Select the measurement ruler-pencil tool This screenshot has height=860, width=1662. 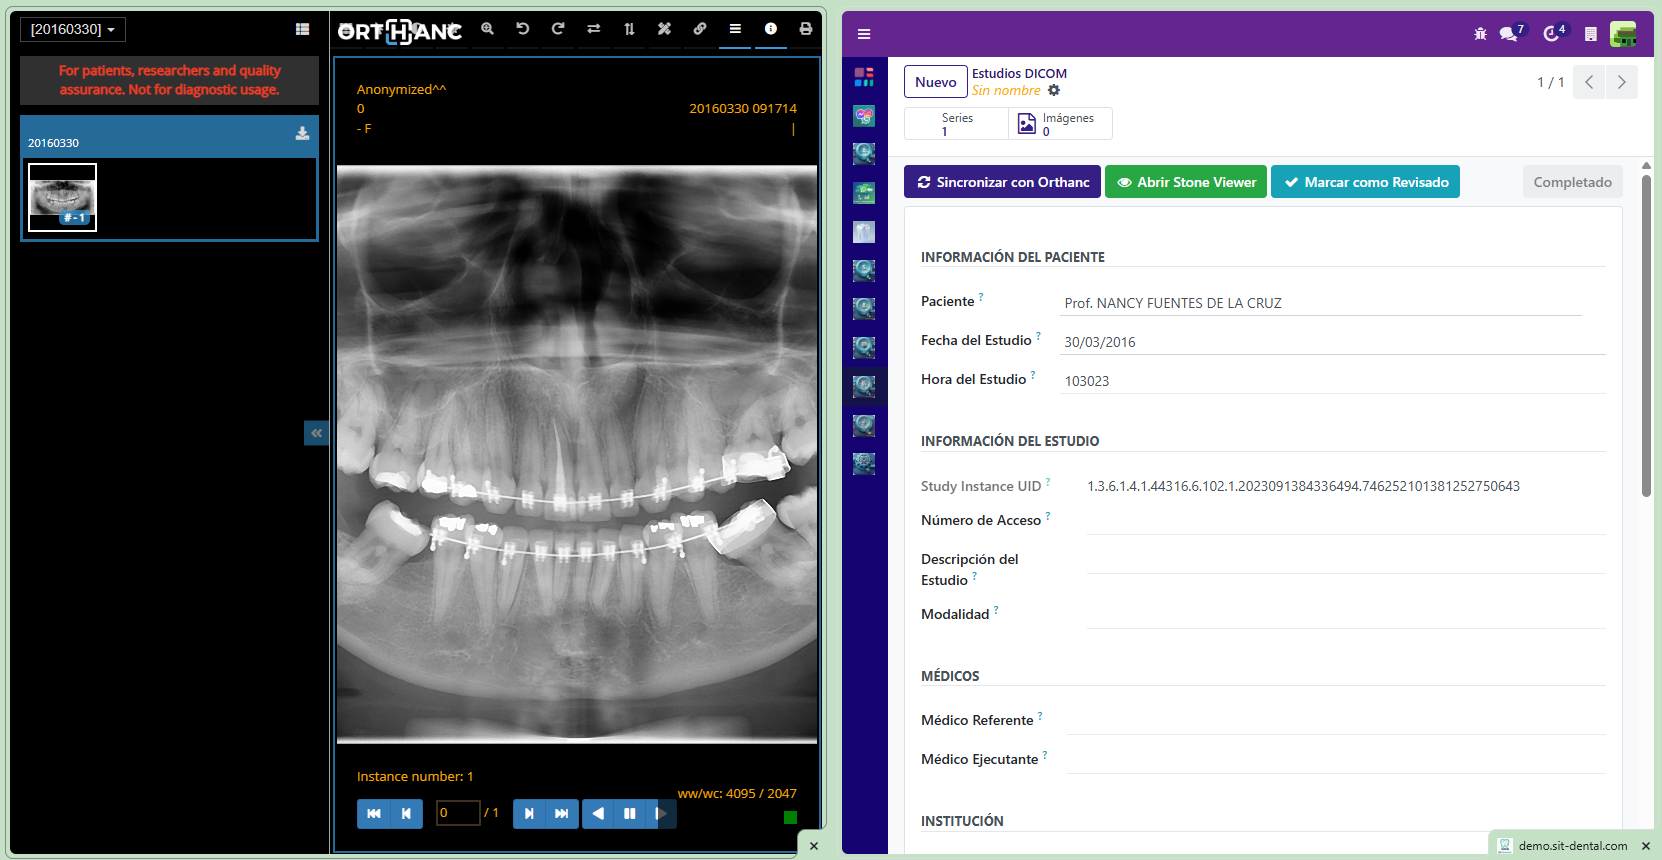664,29
